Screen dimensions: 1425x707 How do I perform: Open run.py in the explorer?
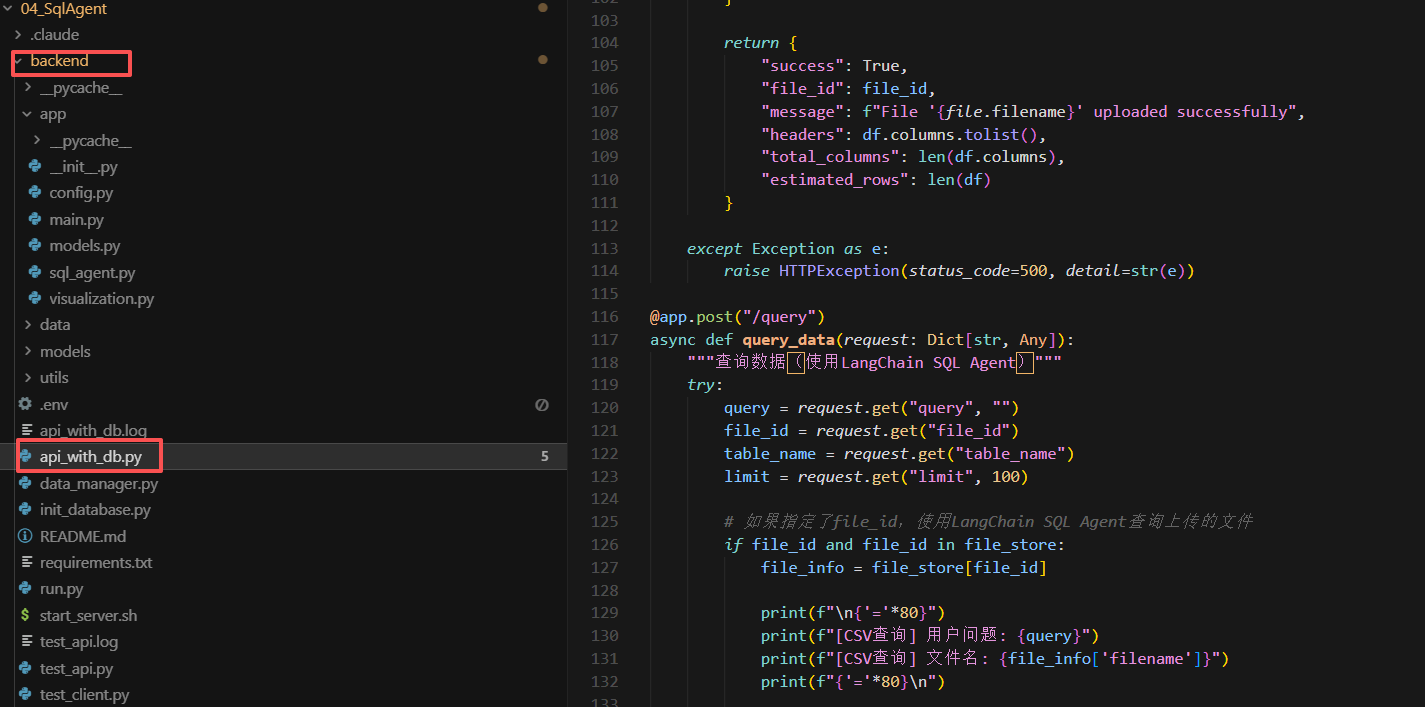[x=61, y=589]
